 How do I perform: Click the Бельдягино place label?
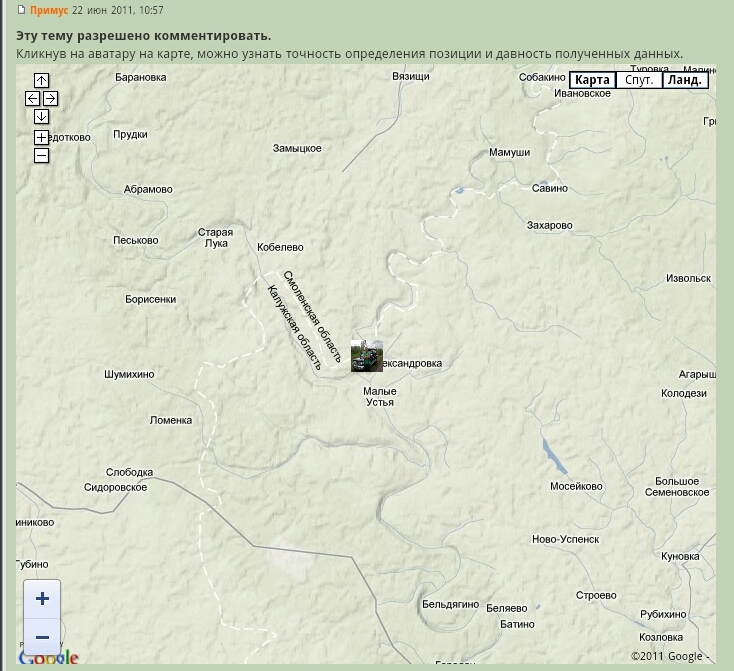point(451,605)
